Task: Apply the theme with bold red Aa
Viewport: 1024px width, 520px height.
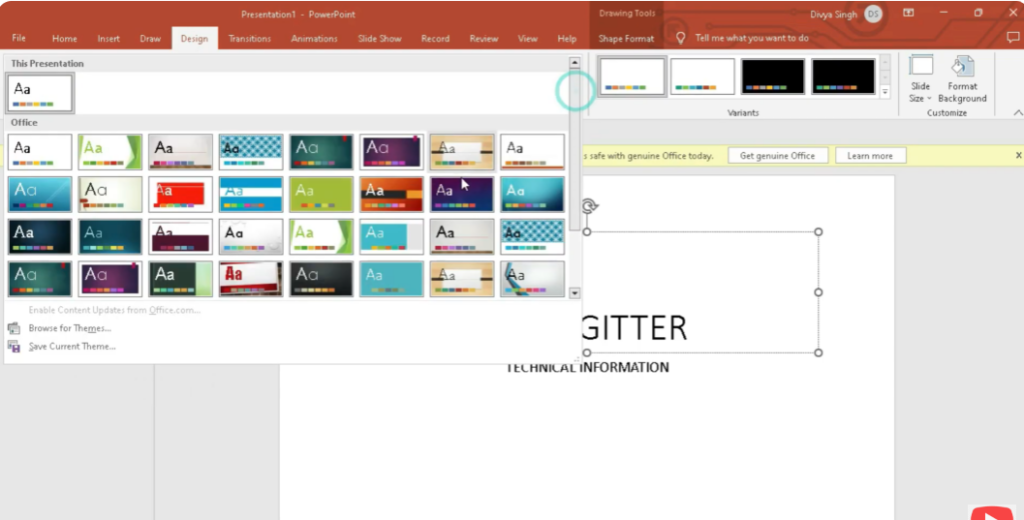Action: pyautogui.click(x=251, y=279)
